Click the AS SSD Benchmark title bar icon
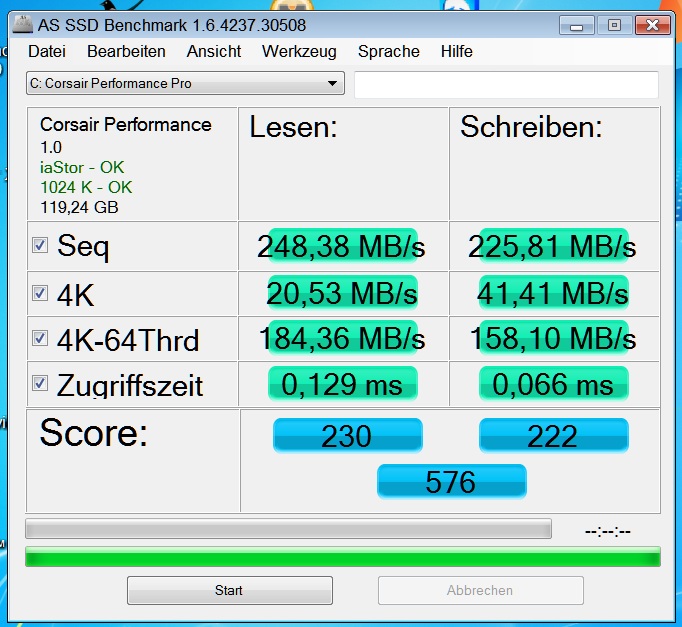This screenshot has width=682, height=627. [23, 24]
